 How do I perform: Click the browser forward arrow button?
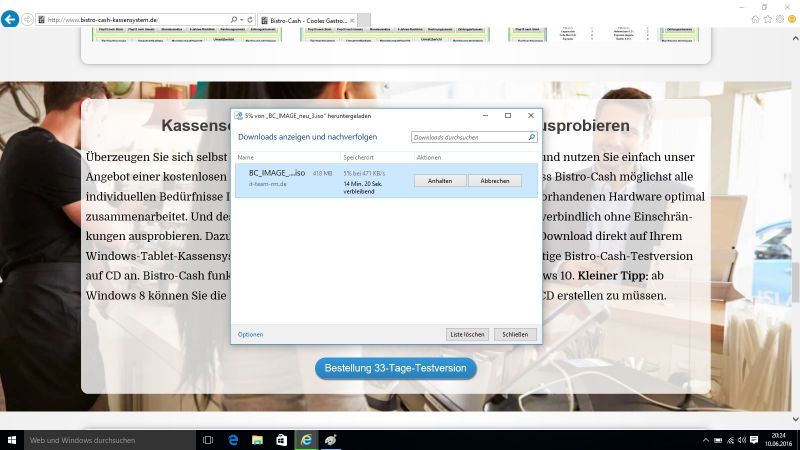click(28, 20)
